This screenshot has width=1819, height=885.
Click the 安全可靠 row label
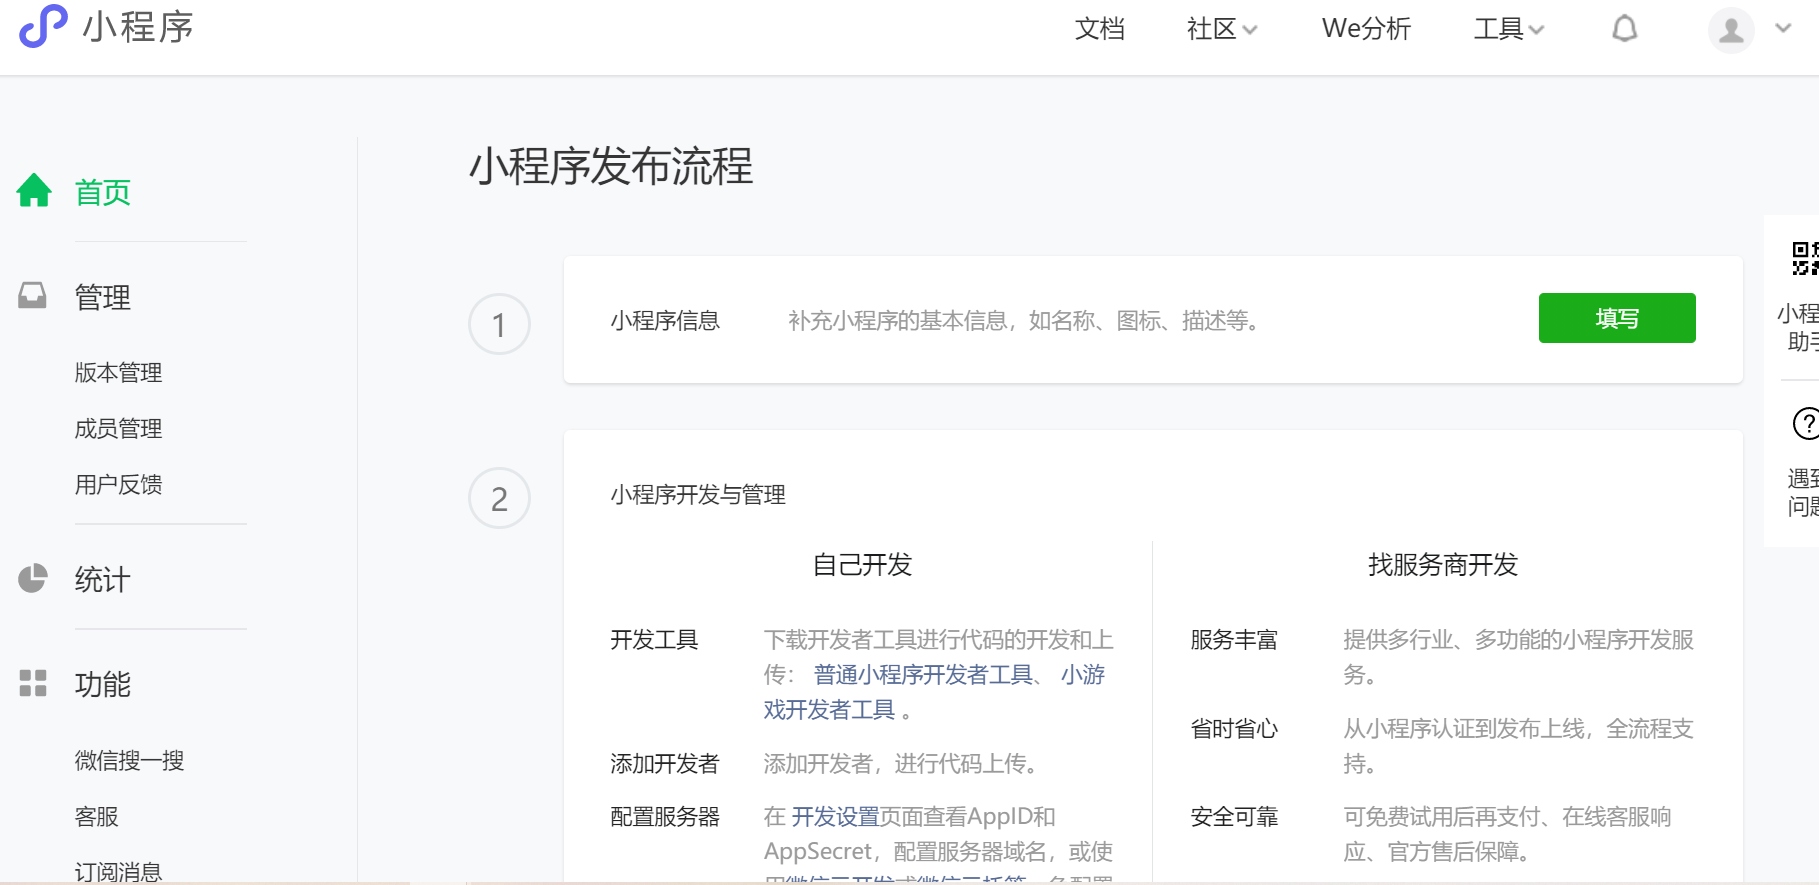point(1234,817)
